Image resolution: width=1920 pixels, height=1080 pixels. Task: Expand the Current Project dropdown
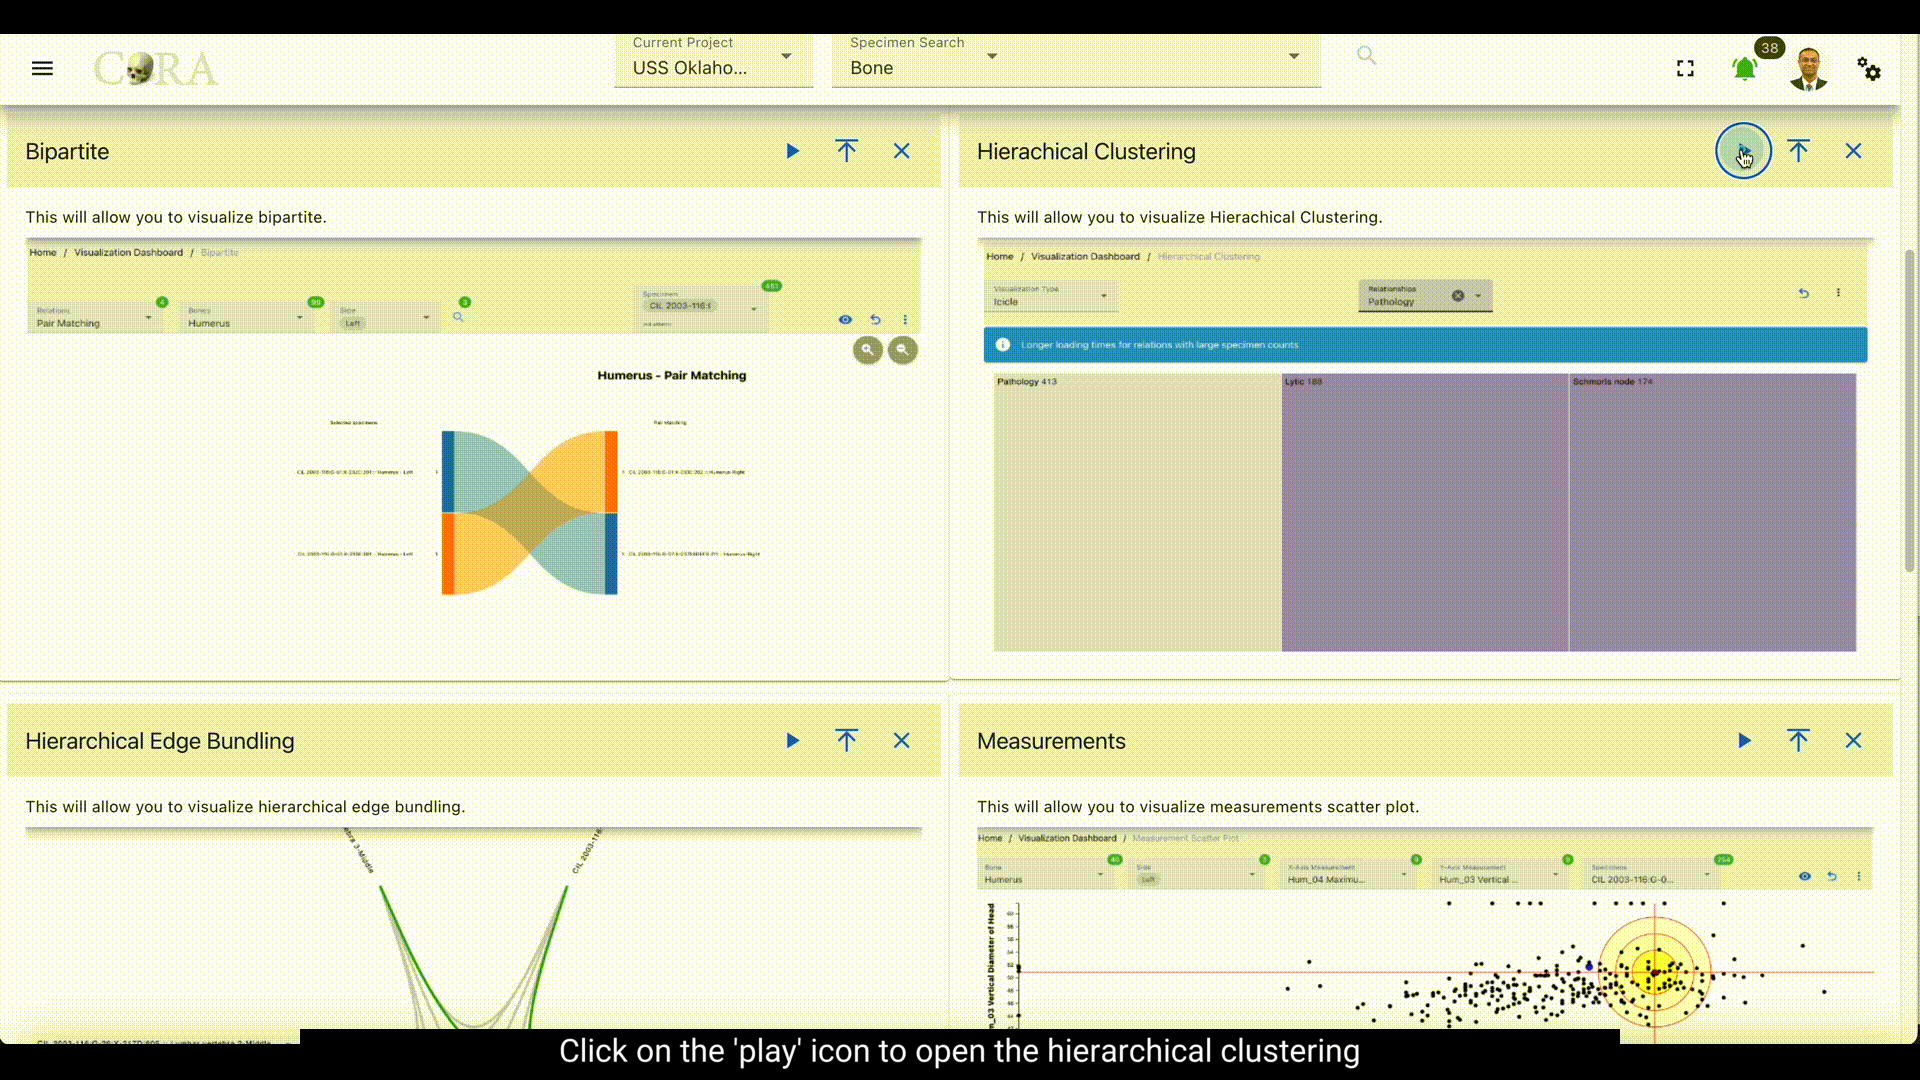[786, 56]
